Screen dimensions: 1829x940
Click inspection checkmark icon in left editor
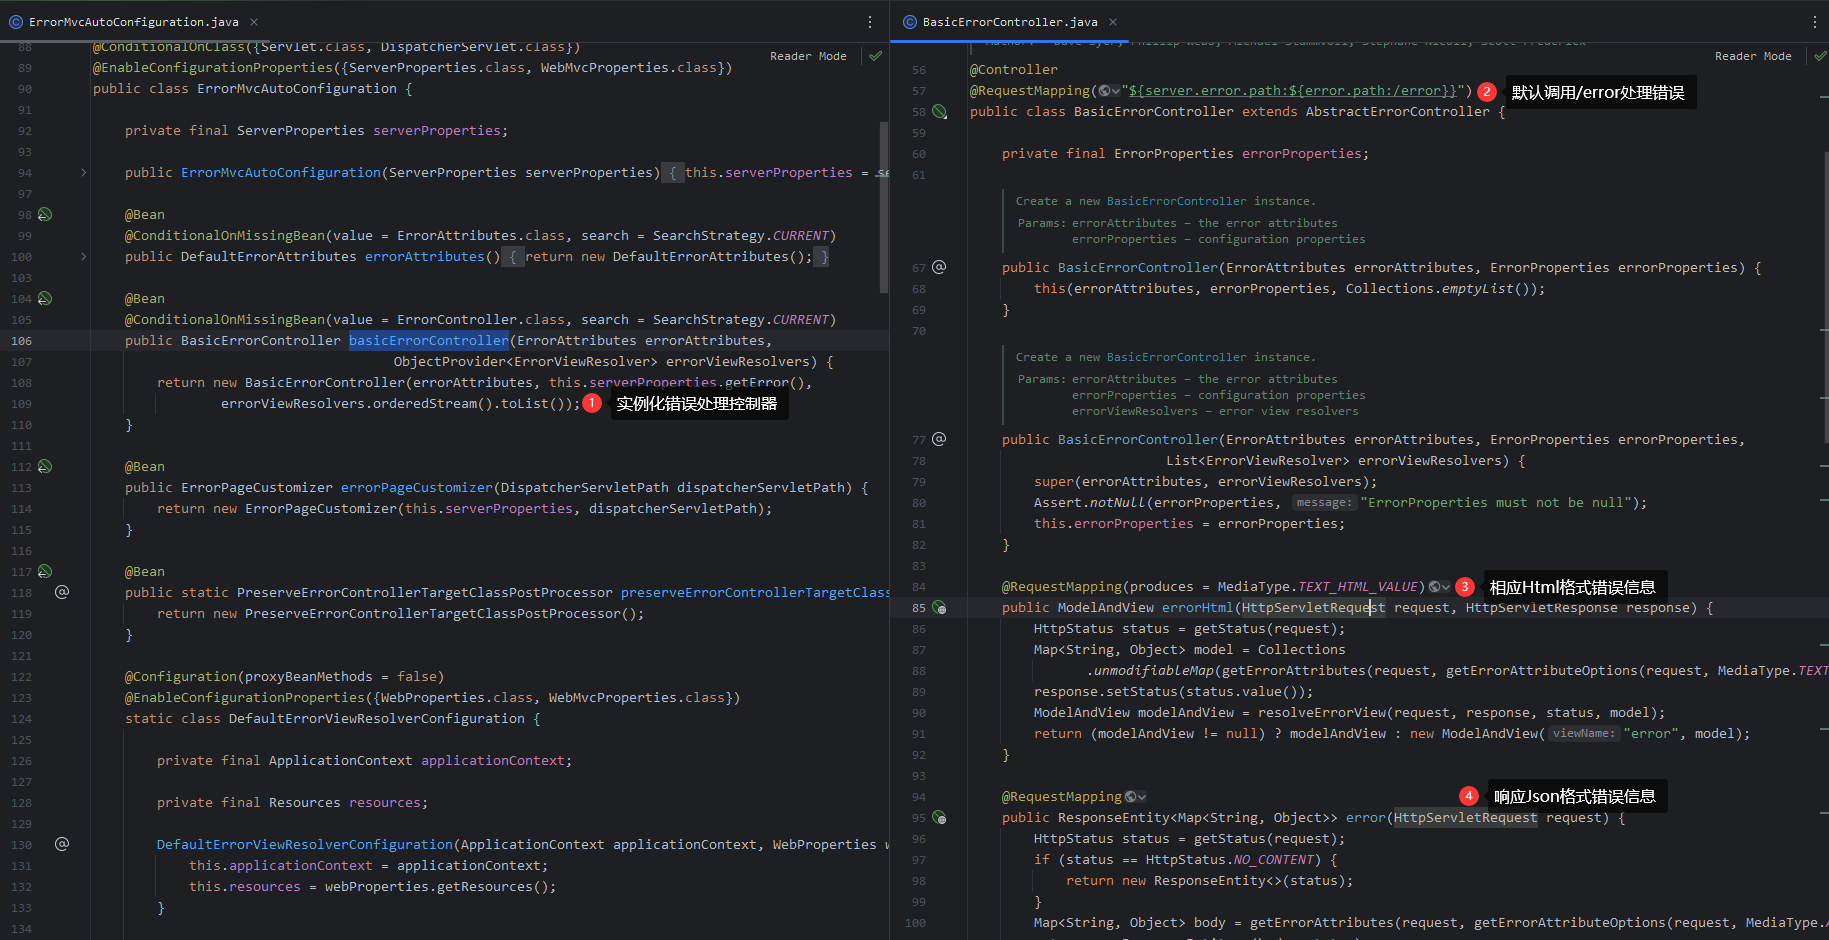coord(876,56)
